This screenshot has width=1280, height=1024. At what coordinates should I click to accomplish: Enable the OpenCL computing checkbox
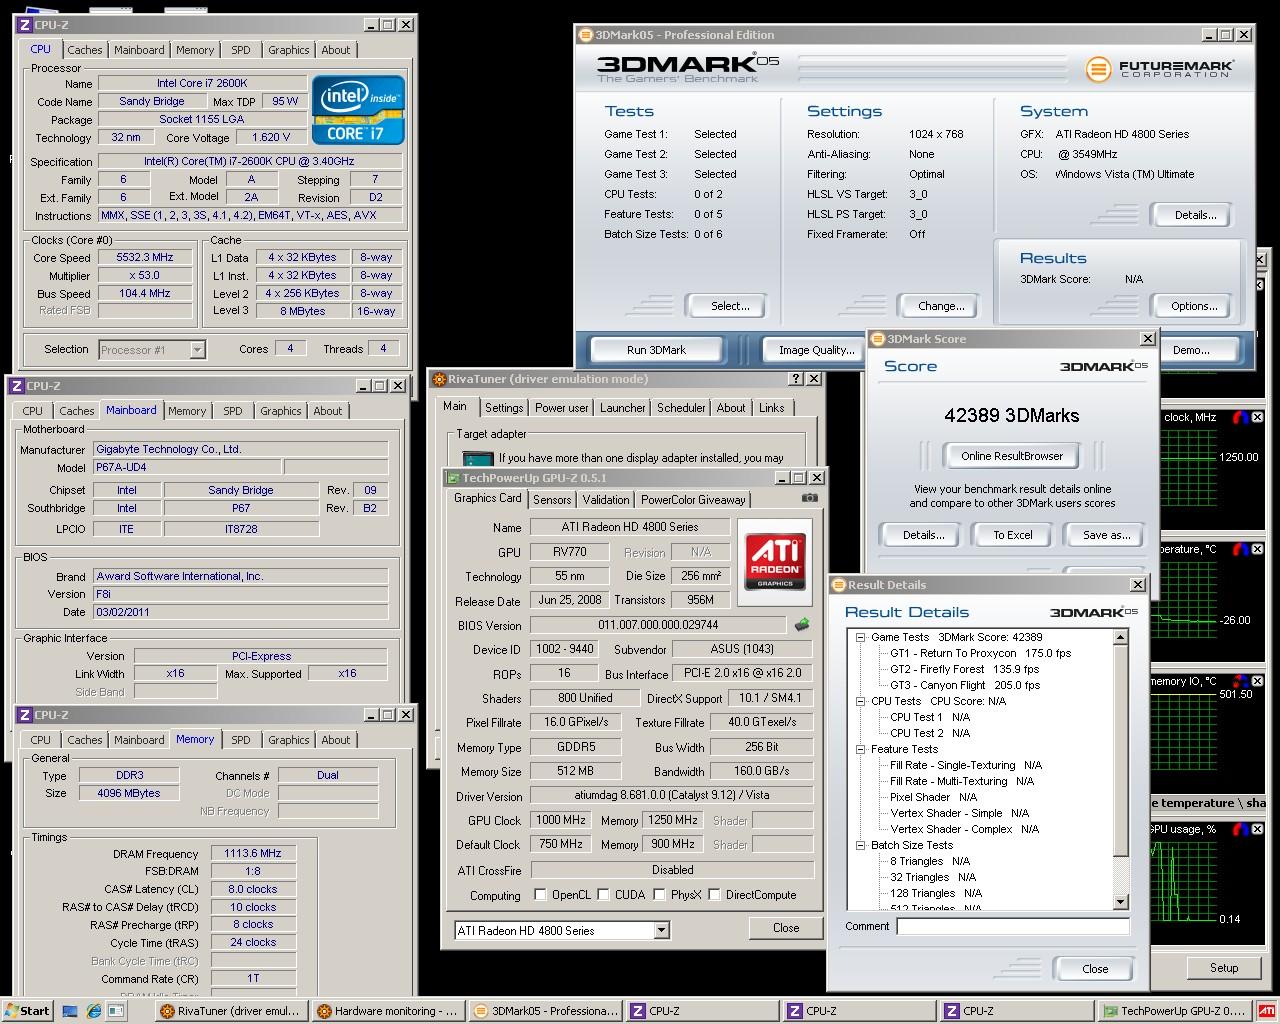540,895
